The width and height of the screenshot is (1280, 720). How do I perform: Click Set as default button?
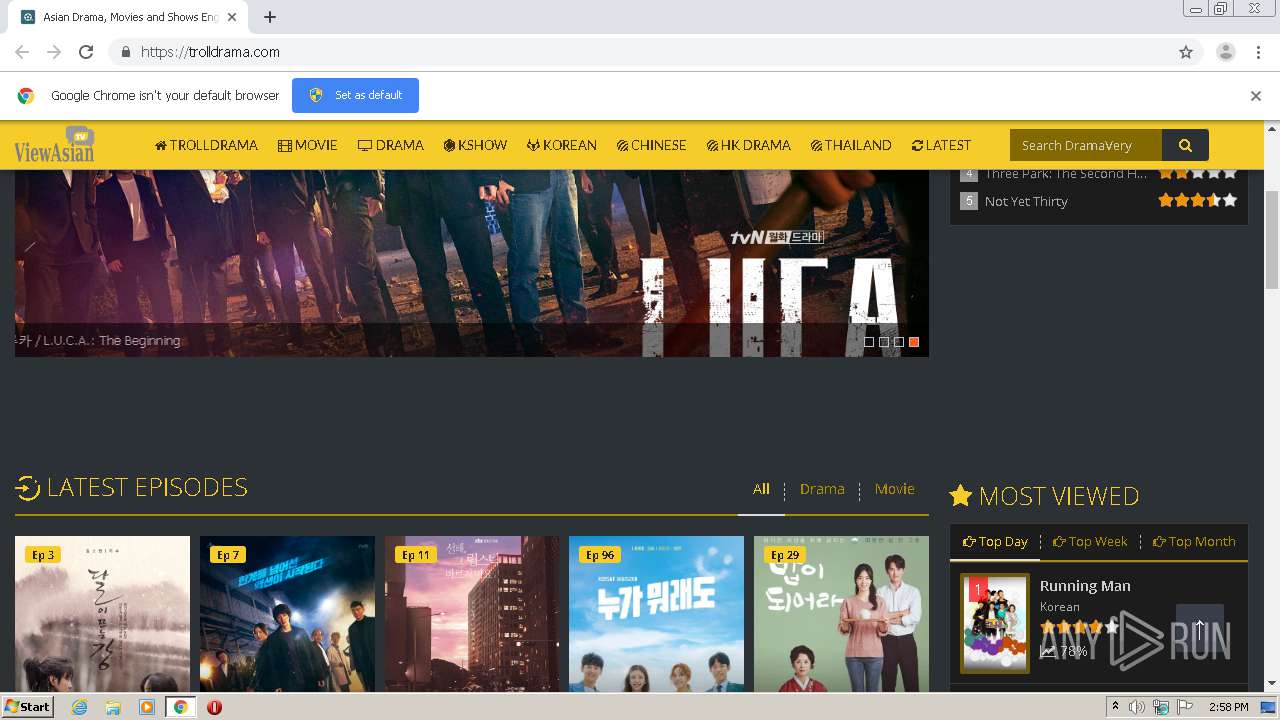[355, 95]
